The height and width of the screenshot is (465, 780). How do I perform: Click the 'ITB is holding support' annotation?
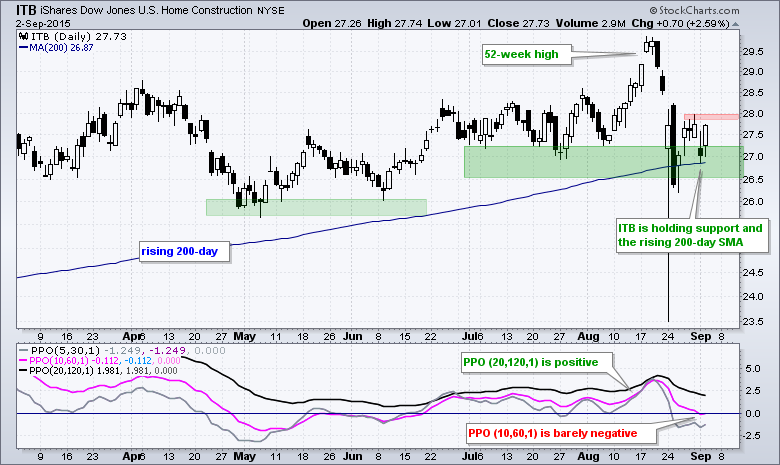(x=690, y=235)
